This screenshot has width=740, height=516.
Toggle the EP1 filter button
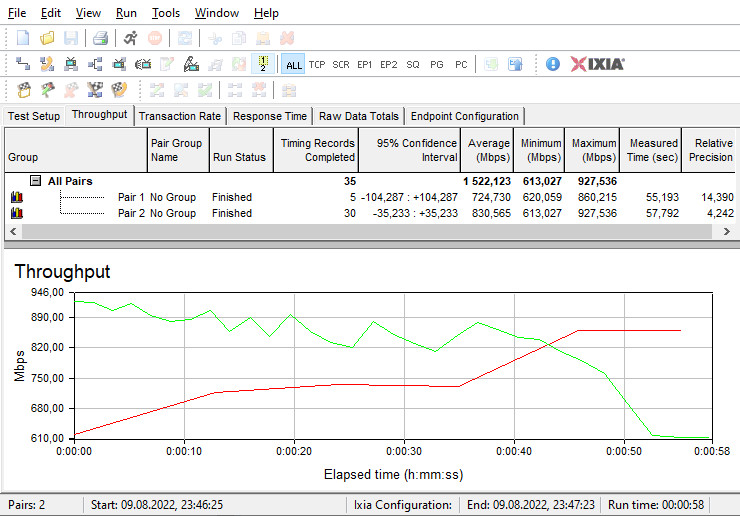pos(364,64)
